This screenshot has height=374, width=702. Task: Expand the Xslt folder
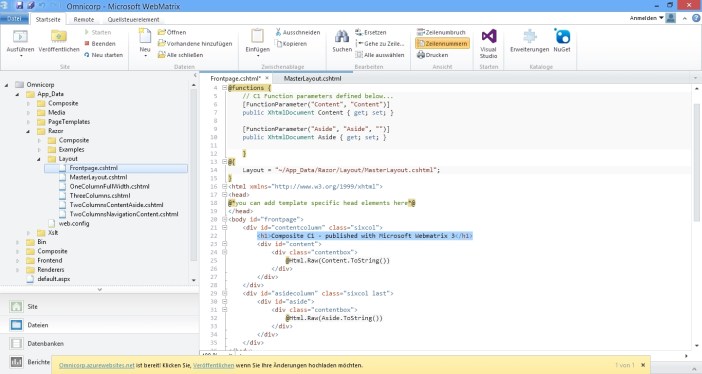[28, 233]
